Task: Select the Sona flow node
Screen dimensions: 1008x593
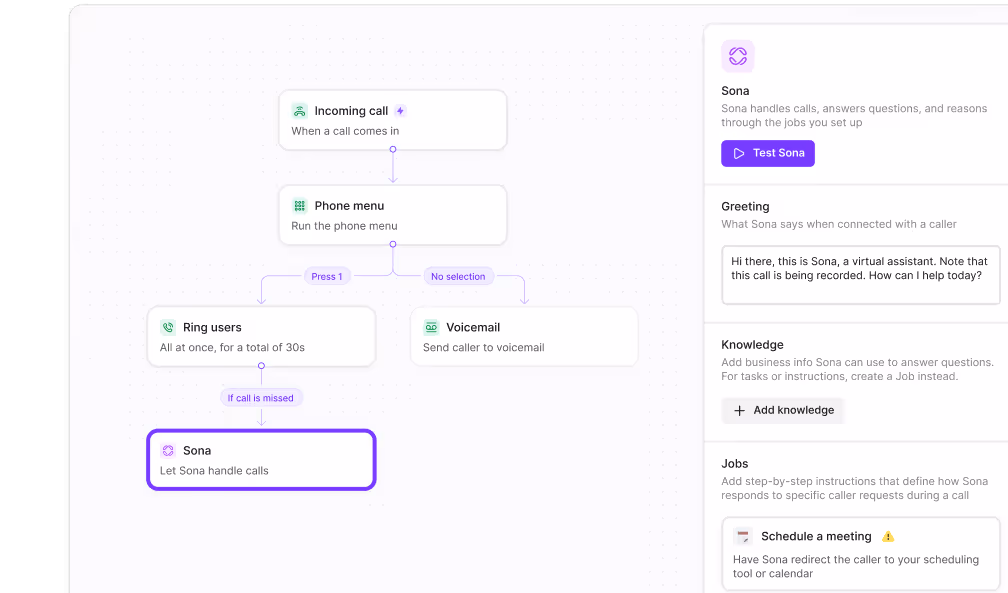Action: (261, 460)
